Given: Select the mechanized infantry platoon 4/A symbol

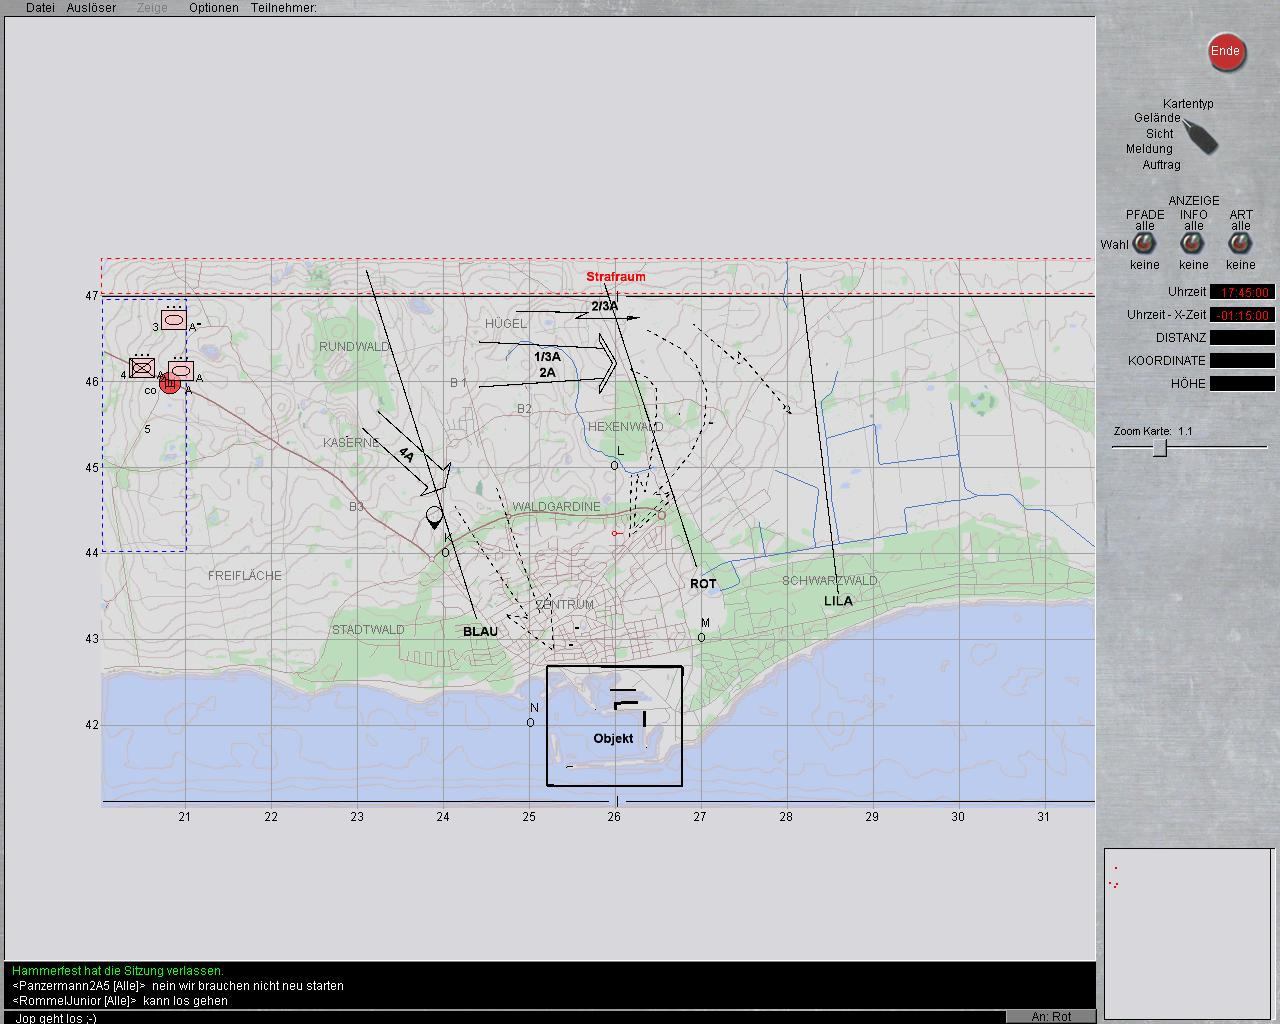Looking at the screenshot, I should click(142, 368).
